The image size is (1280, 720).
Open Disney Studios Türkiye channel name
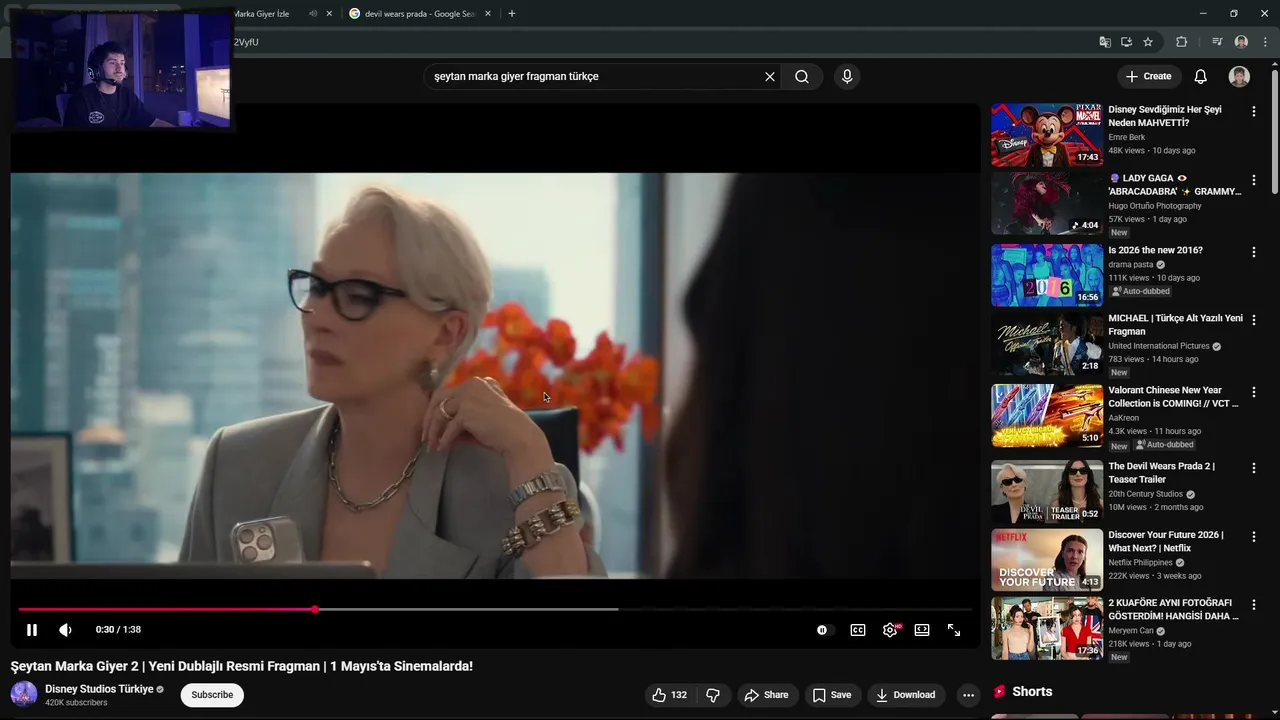pyautogui.click(x=99, y=689)
